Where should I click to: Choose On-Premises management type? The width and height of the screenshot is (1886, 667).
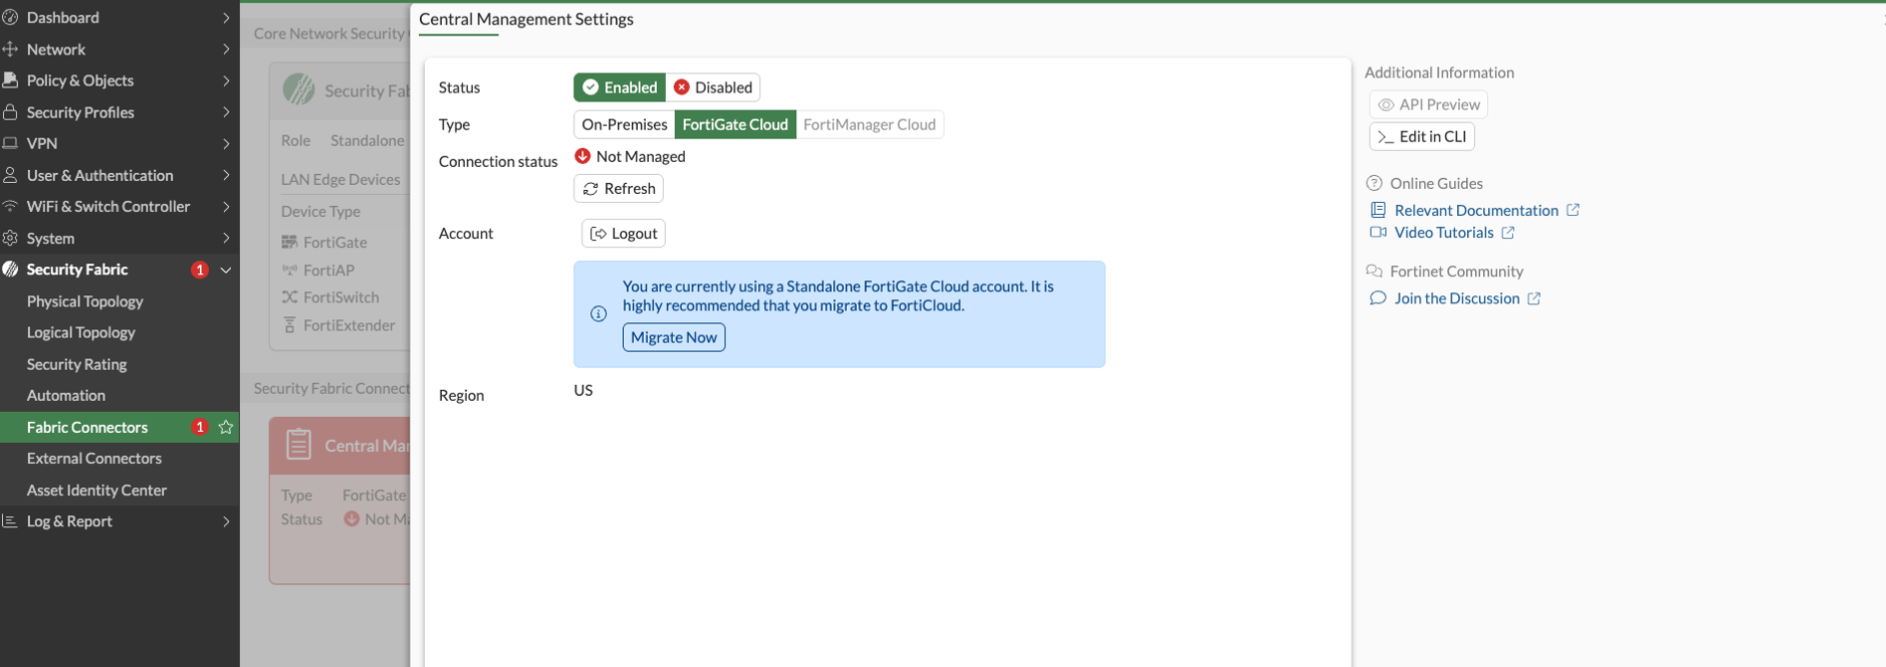pyautogui.click(x=624, y=124)
